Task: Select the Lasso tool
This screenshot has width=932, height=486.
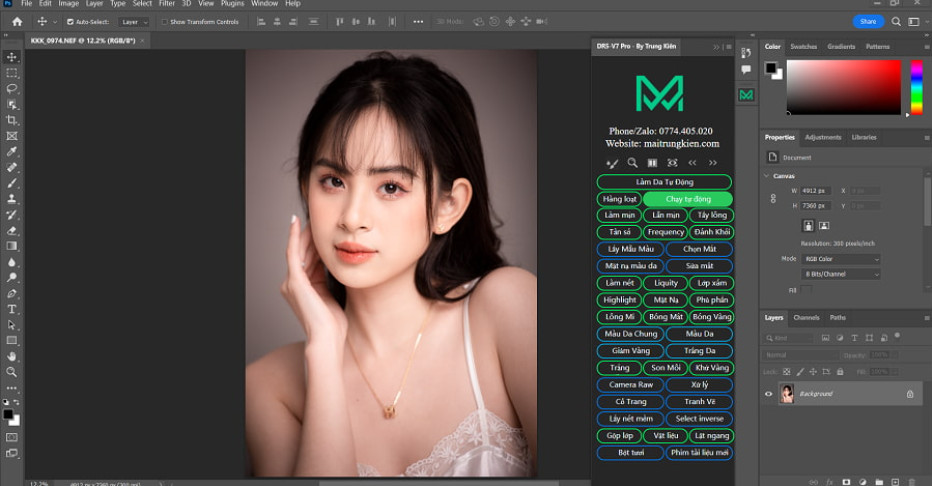Action: [12, 88]
